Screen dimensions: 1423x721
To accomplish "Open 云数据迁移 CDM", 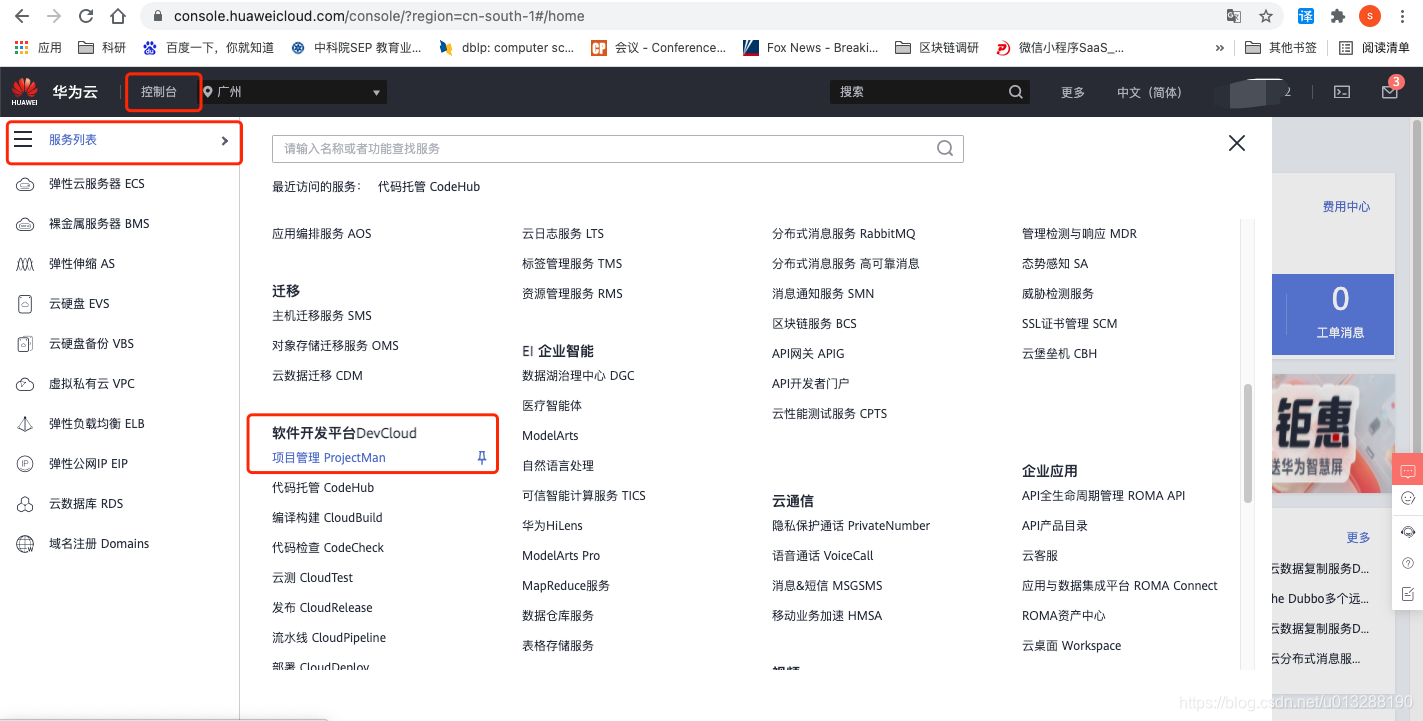I will coord(317,376).
